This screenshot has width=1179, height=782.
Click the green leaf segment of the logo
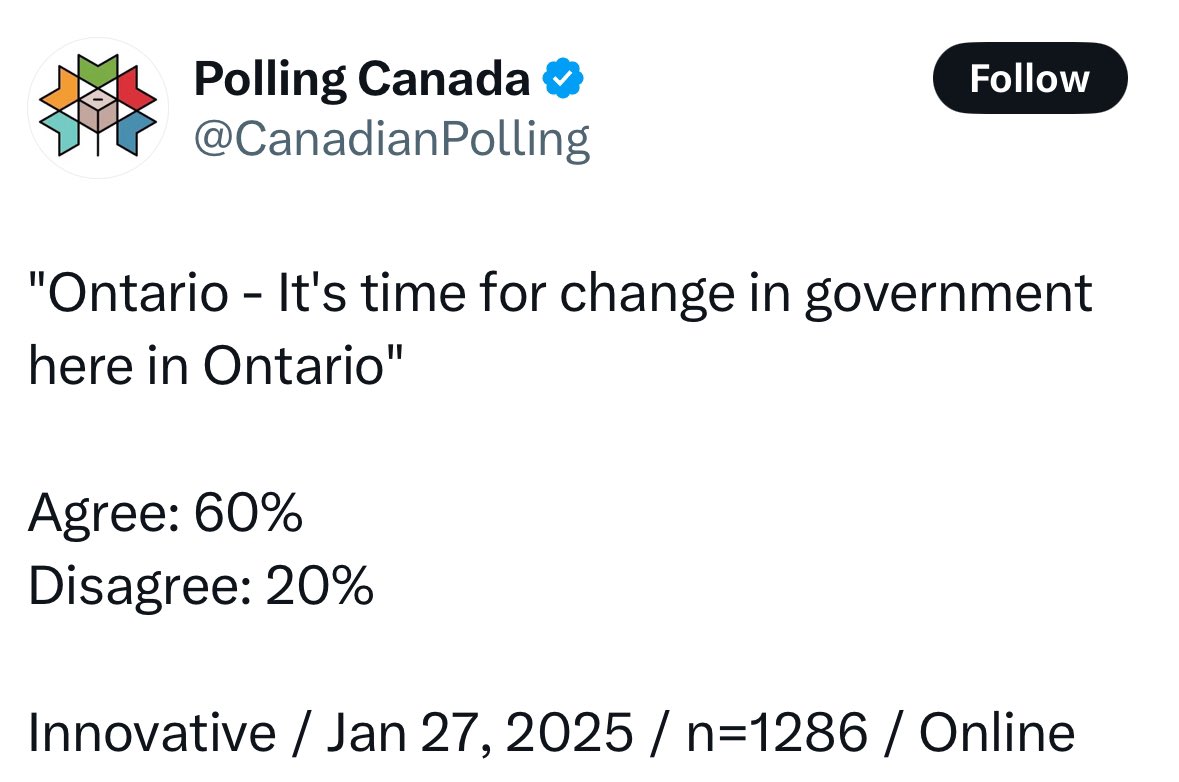[x=98, y=69]
